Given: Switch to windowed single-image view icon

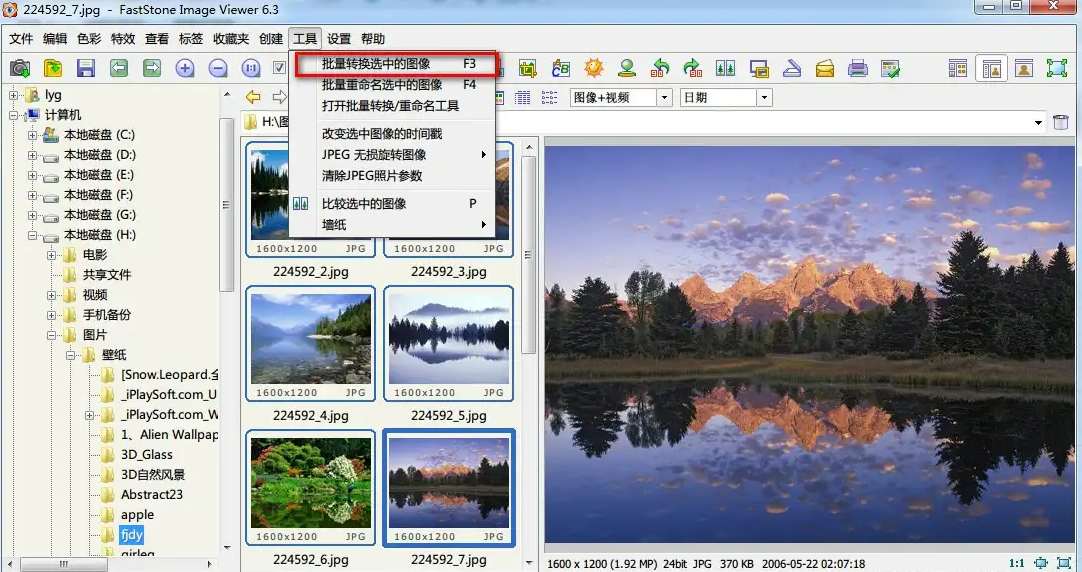Looking at the screenshot, I should 1024,68.
